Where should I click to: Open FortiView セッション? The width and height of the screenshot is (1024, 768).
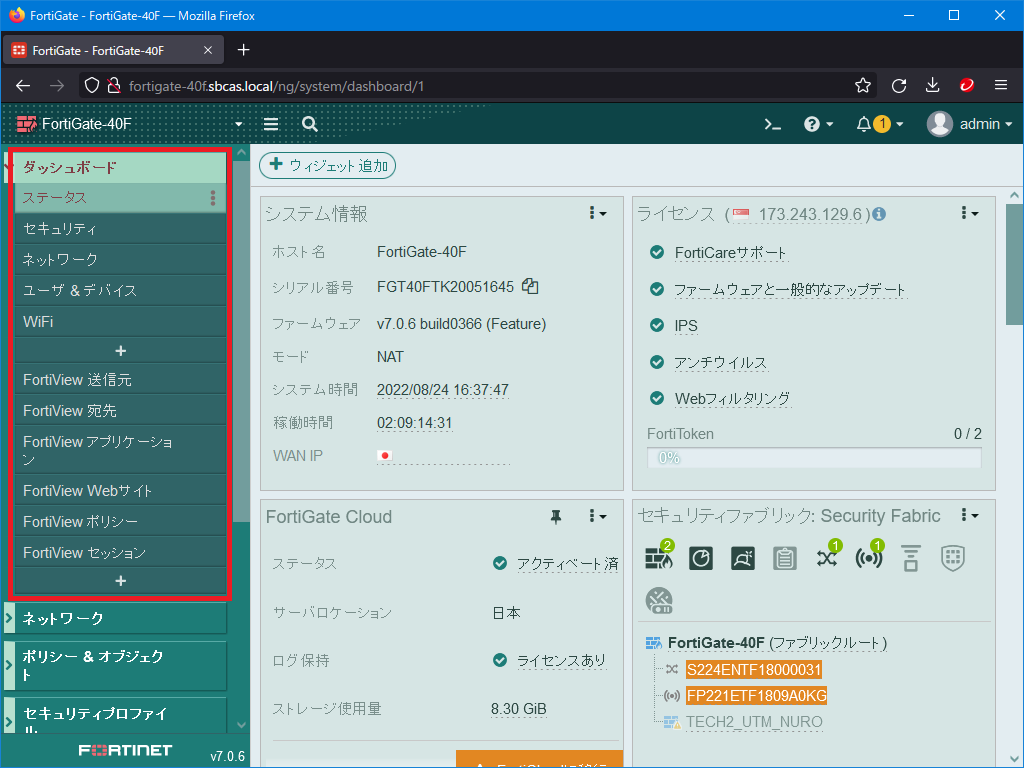120,552
